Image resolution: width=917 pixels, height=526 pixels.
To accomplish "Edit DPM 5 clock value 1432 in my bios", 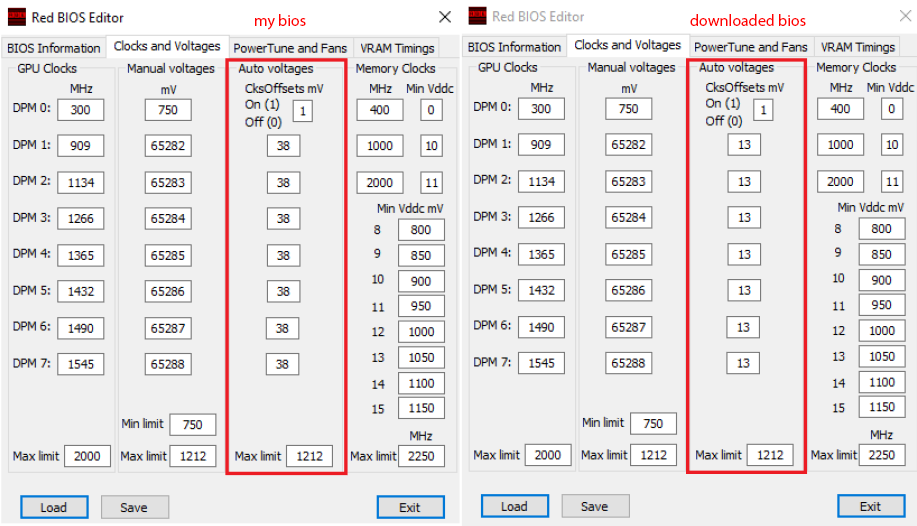I will (x=81, y=291).
